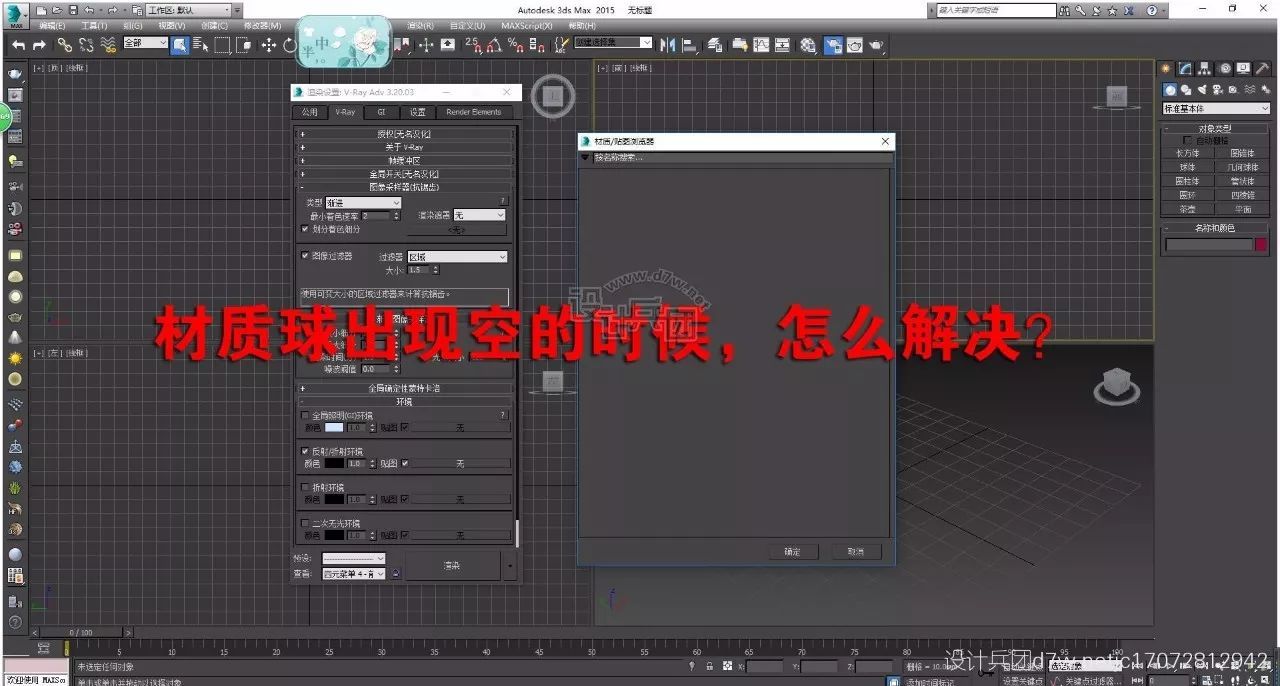Open the Motion panel wheel tab
Screen dimensions: 1280x686
[x=1223, y=68]
